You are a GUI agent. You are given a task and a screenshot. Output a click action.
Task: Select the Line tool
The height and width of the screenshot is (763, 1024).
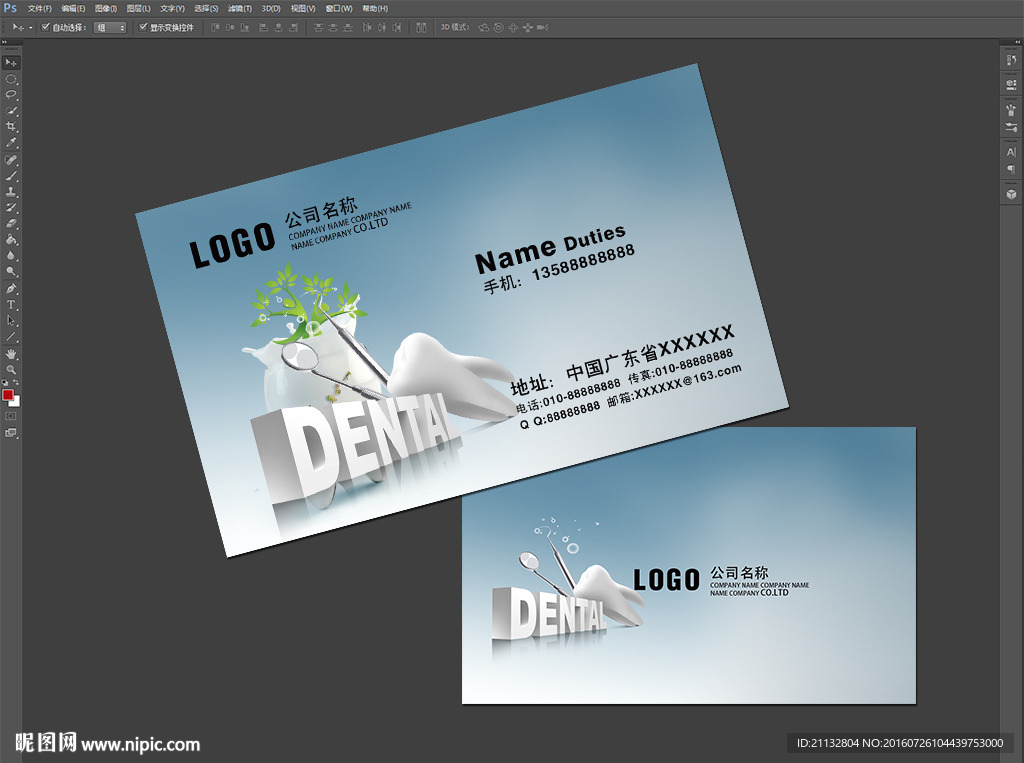(x=11, y=337)
